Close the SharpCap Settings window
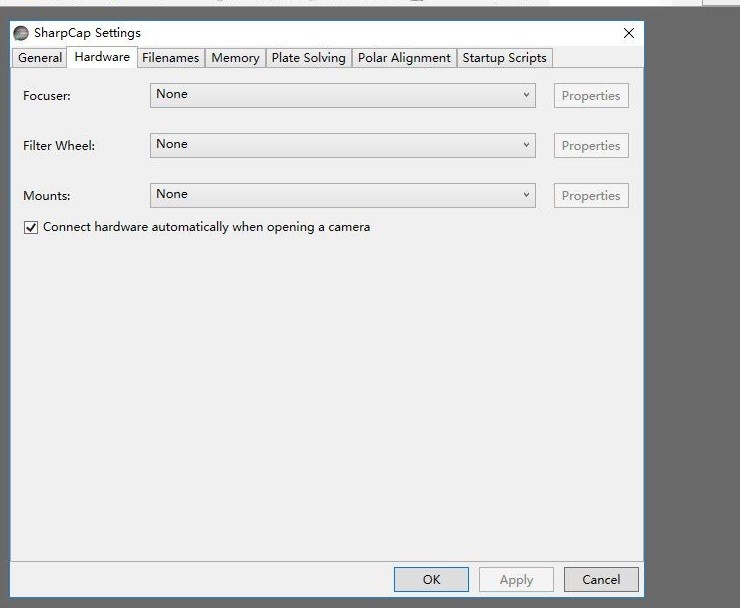The height and width of the screenshot is (608, 740). 629,33
